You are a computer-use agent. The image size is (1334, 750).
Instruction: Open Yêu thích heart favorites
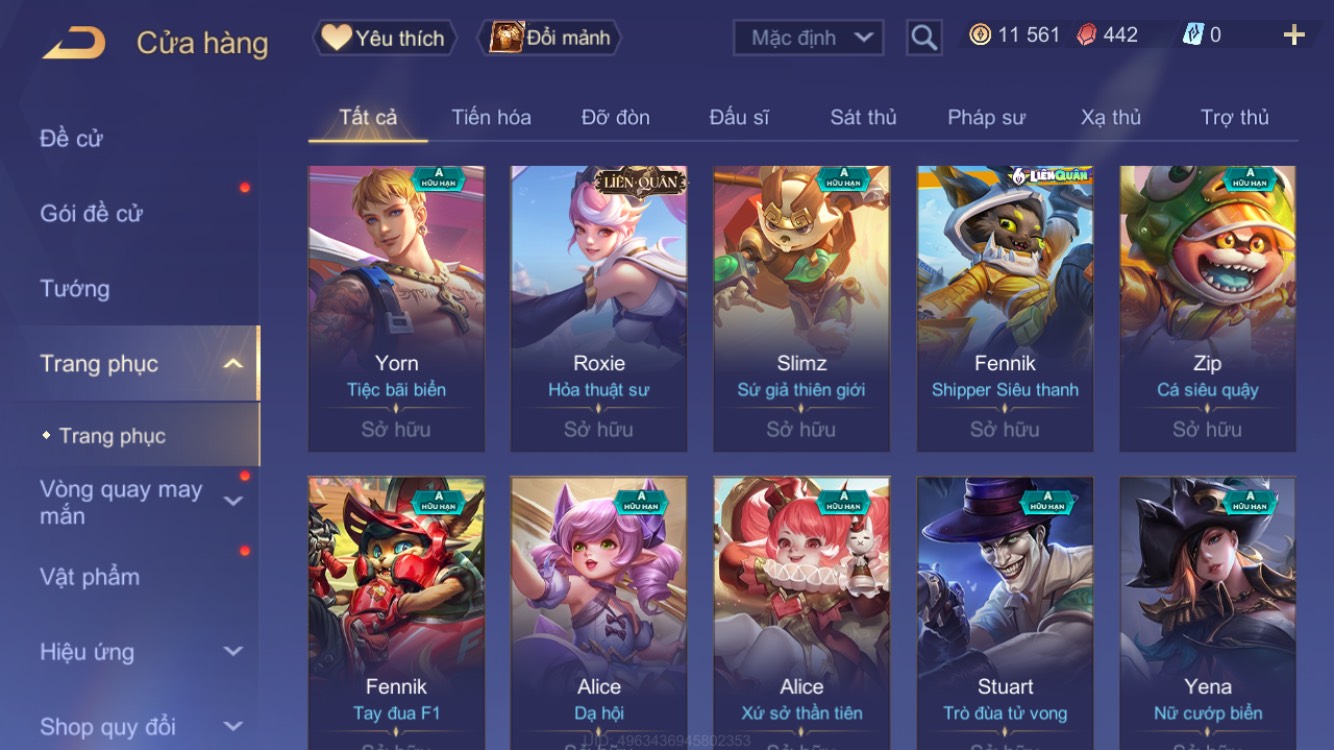tap(384, 38)
